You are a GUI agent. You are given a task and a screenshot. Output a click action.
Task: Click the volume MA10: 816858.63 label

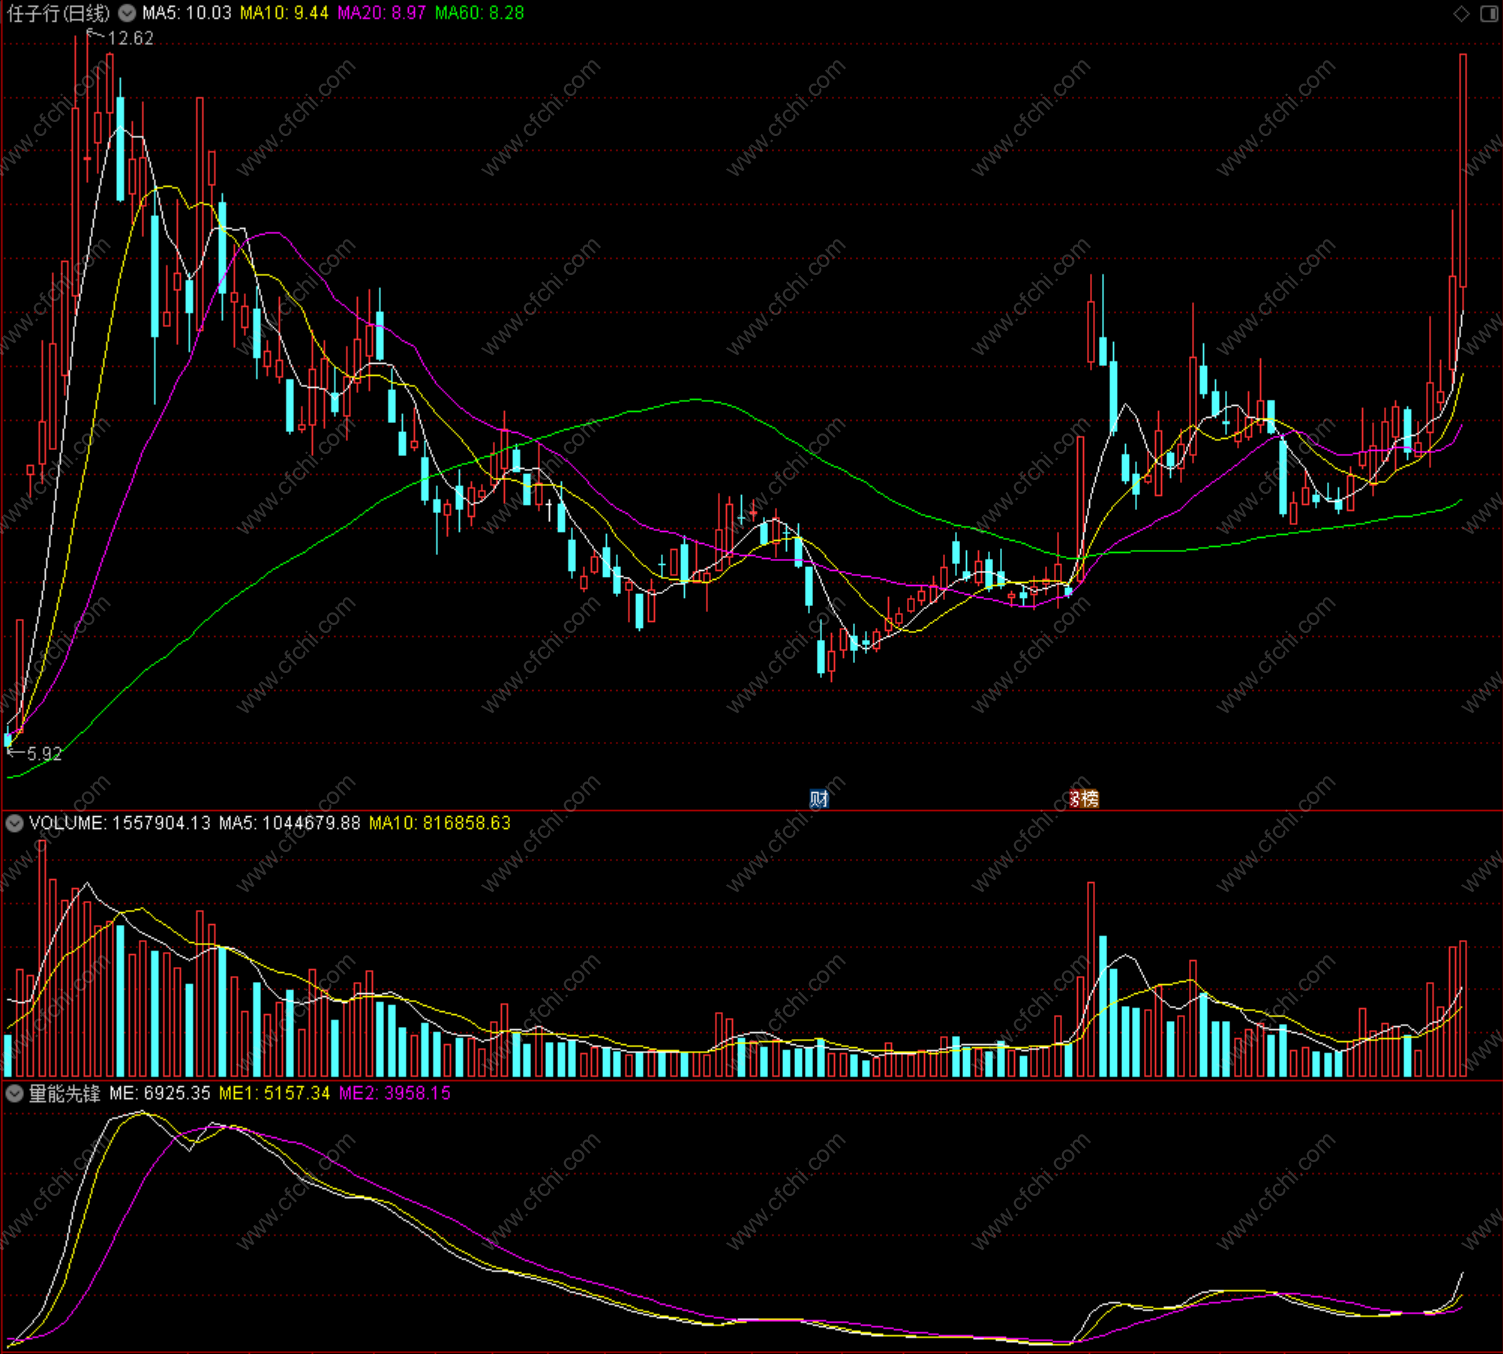tap(440, 823)
